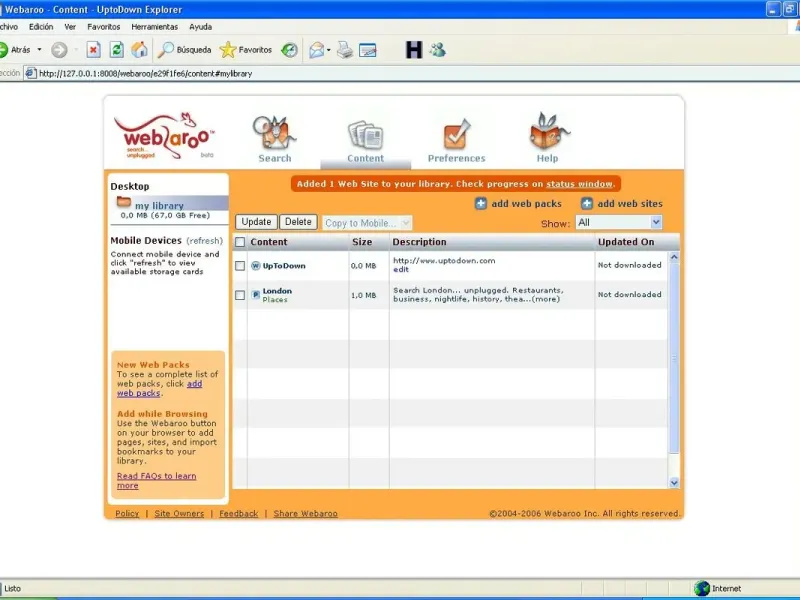Open the Site Owners footer link
Image resolution: width=800 pixels, height=600 pixels.
(x=179, y=513)
